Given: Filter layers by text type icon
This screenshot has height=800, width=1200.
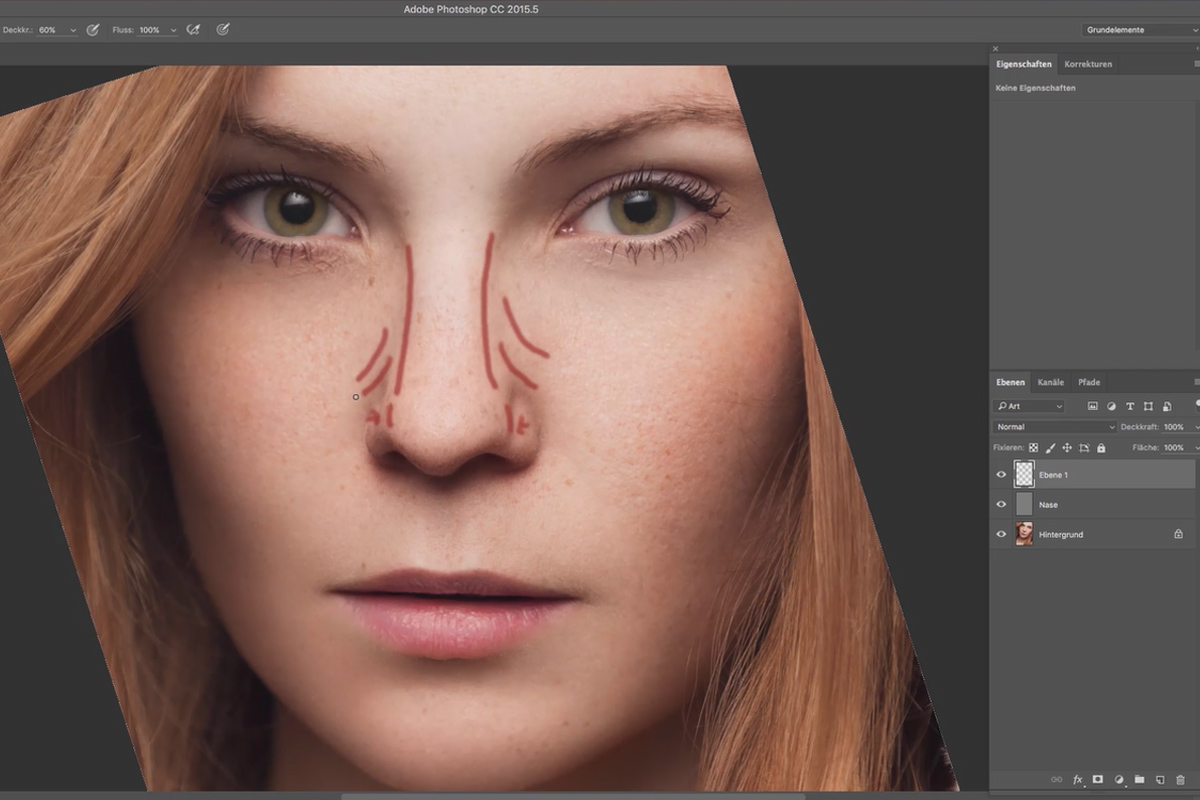Looking at the screenshot, I should point(1130,406).
